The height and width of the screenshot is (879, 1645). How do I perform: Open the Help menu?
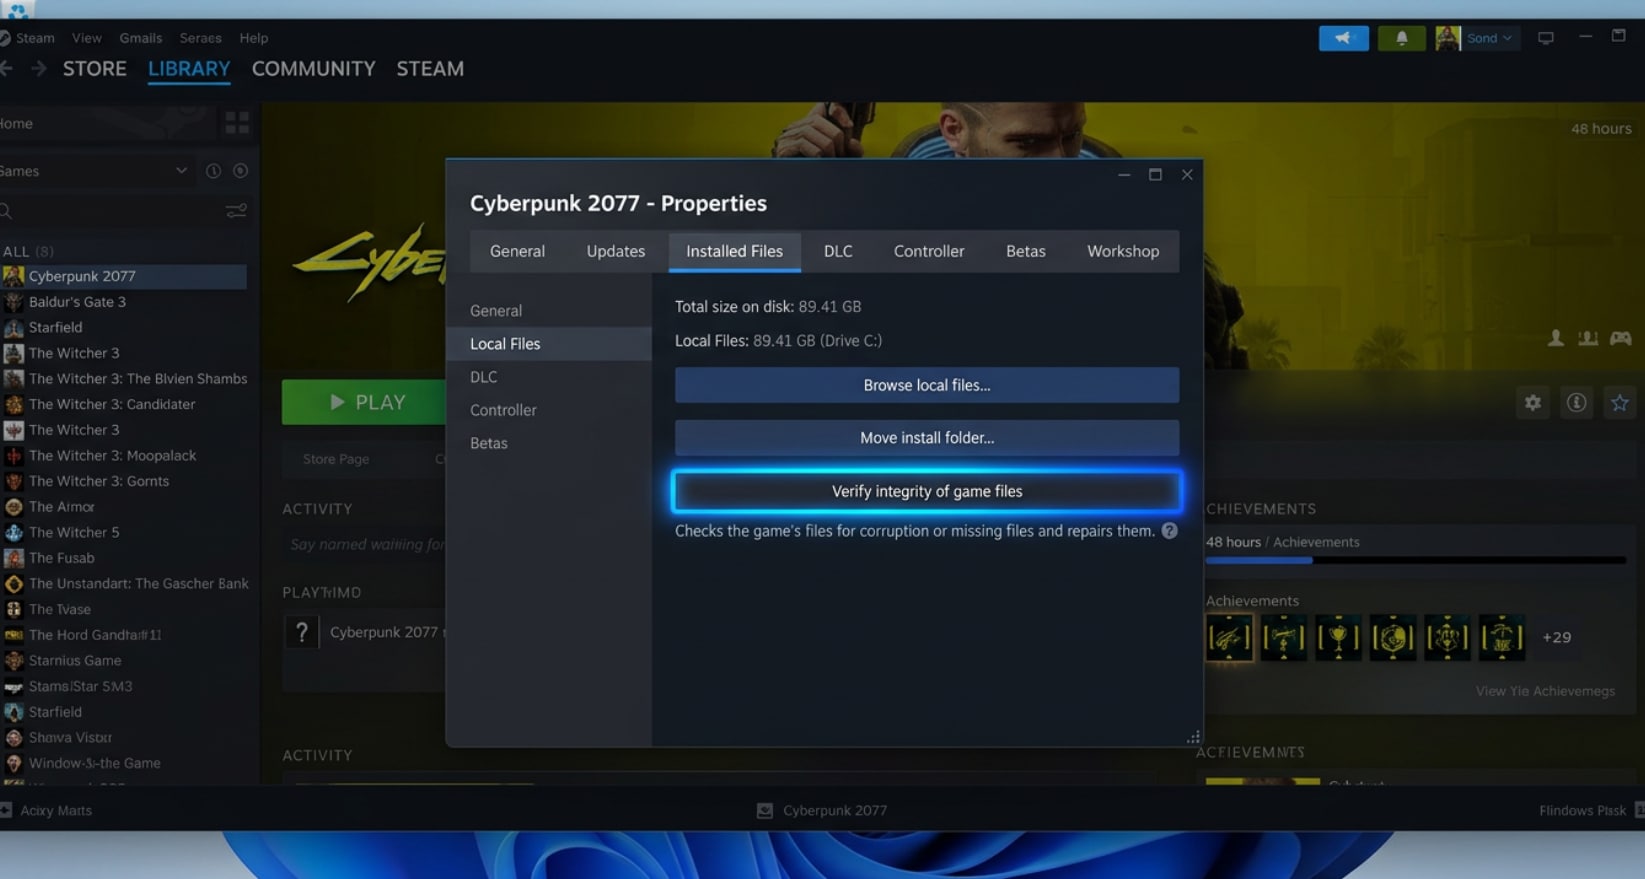(x=253, y=38)
